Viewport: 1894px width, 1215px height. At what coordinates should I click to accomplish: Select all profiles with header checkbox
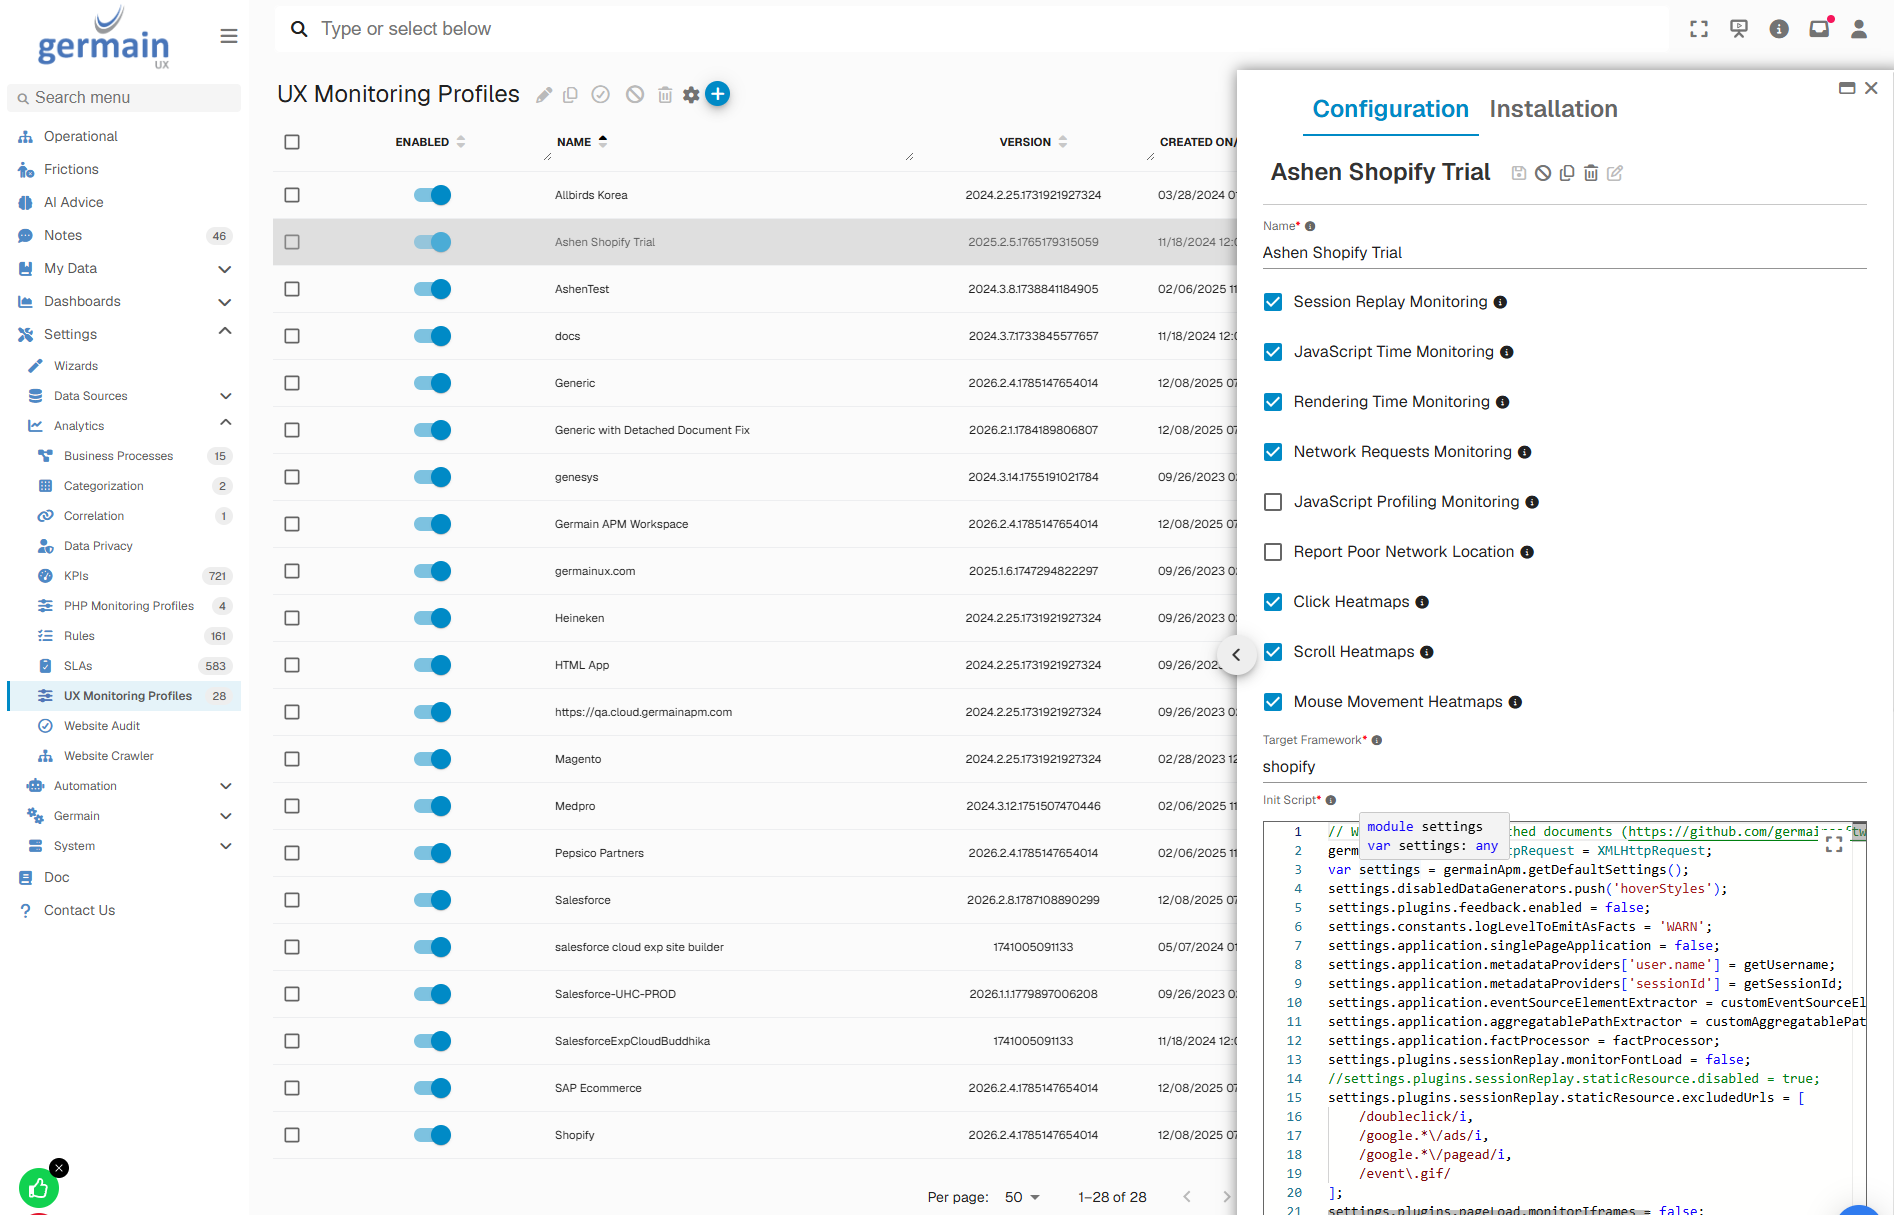292,142
